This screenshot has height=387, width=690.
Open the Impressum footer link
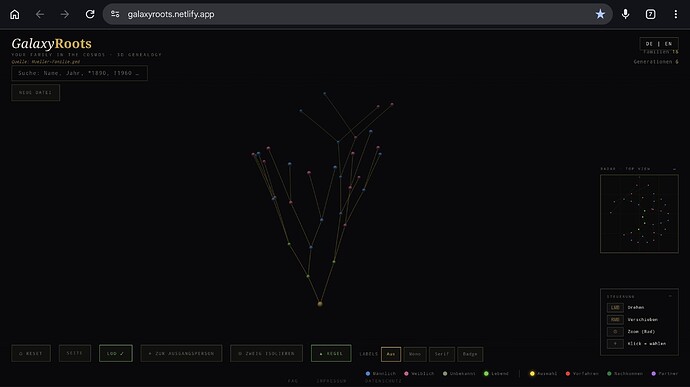(331, 381)
